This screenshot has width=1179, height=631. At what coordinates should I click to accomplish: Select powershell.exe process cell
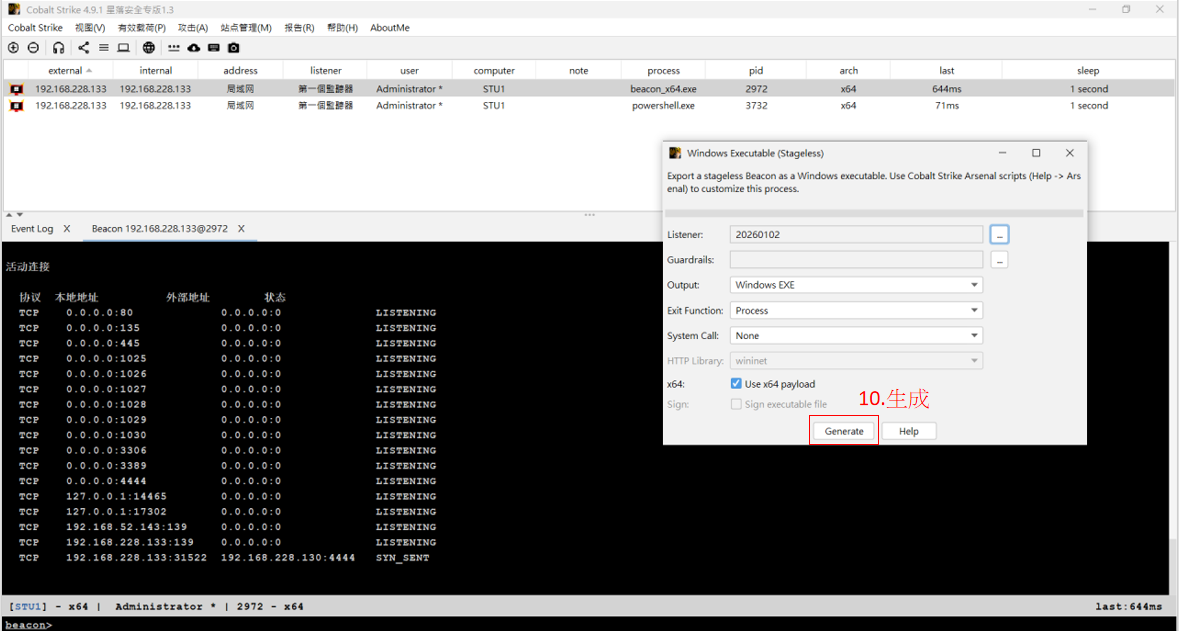tap(664, 106)
